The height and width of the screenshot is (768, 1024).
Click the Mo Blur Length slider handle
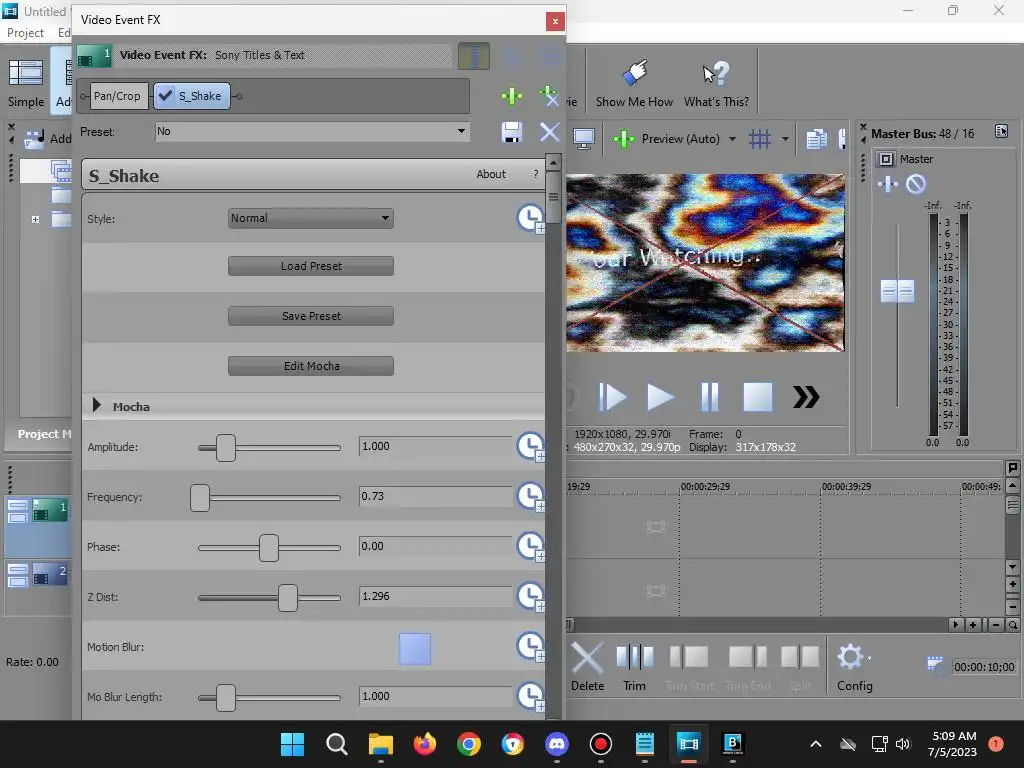tap(226, 698)
